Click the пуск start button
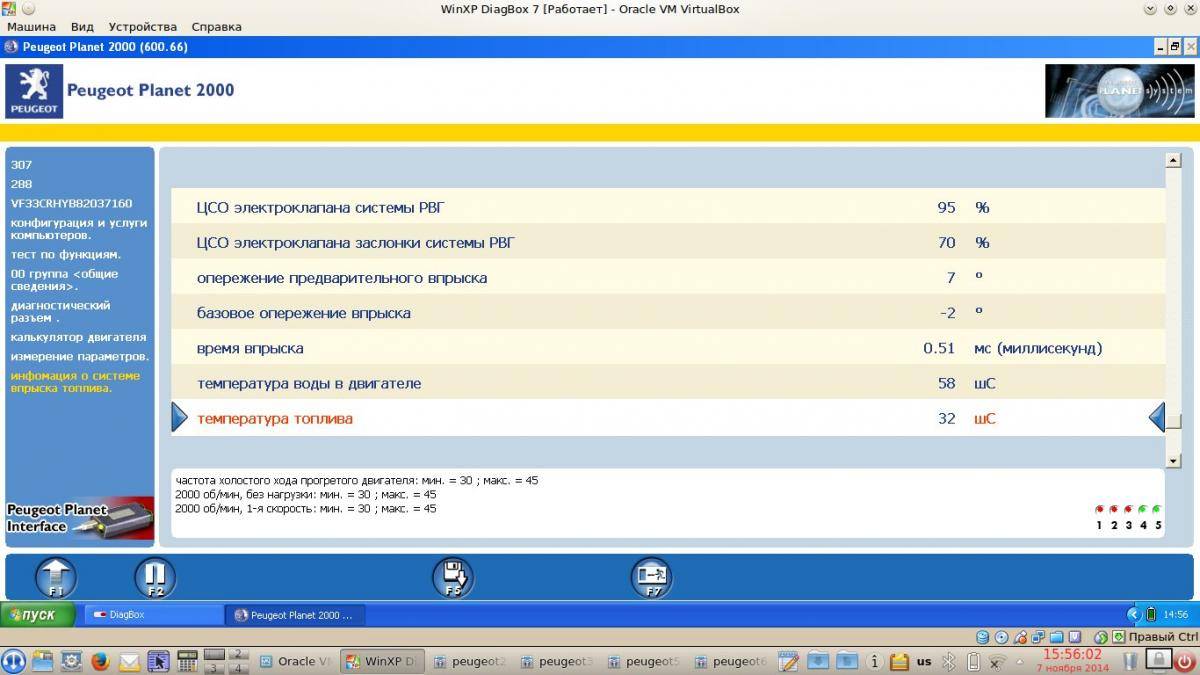The image size is (1200, 675). coord(38,615)
